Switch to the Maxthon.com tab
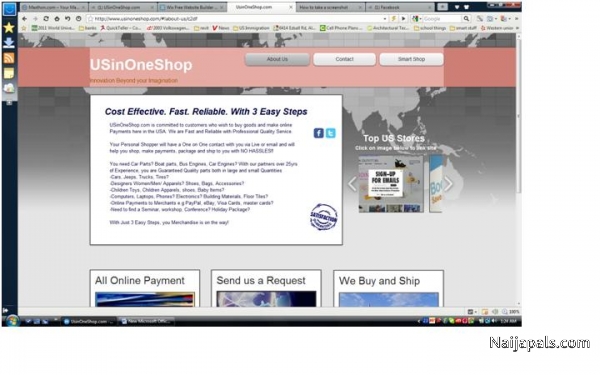Viewport: 600px width, 375px height. tap(54, 7)
